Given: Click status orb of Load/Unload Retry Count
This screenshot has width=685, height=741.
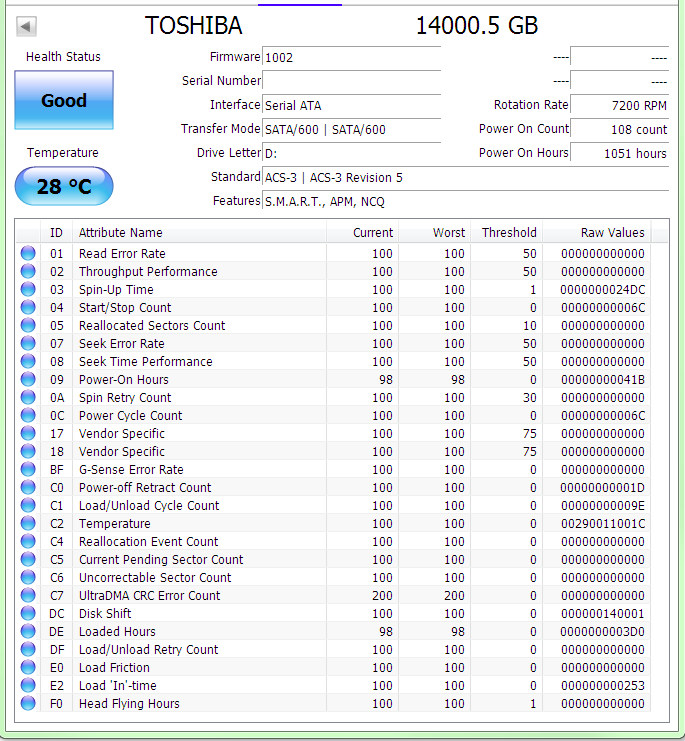Looking at the screenshot, I should (x=28, y=649).
